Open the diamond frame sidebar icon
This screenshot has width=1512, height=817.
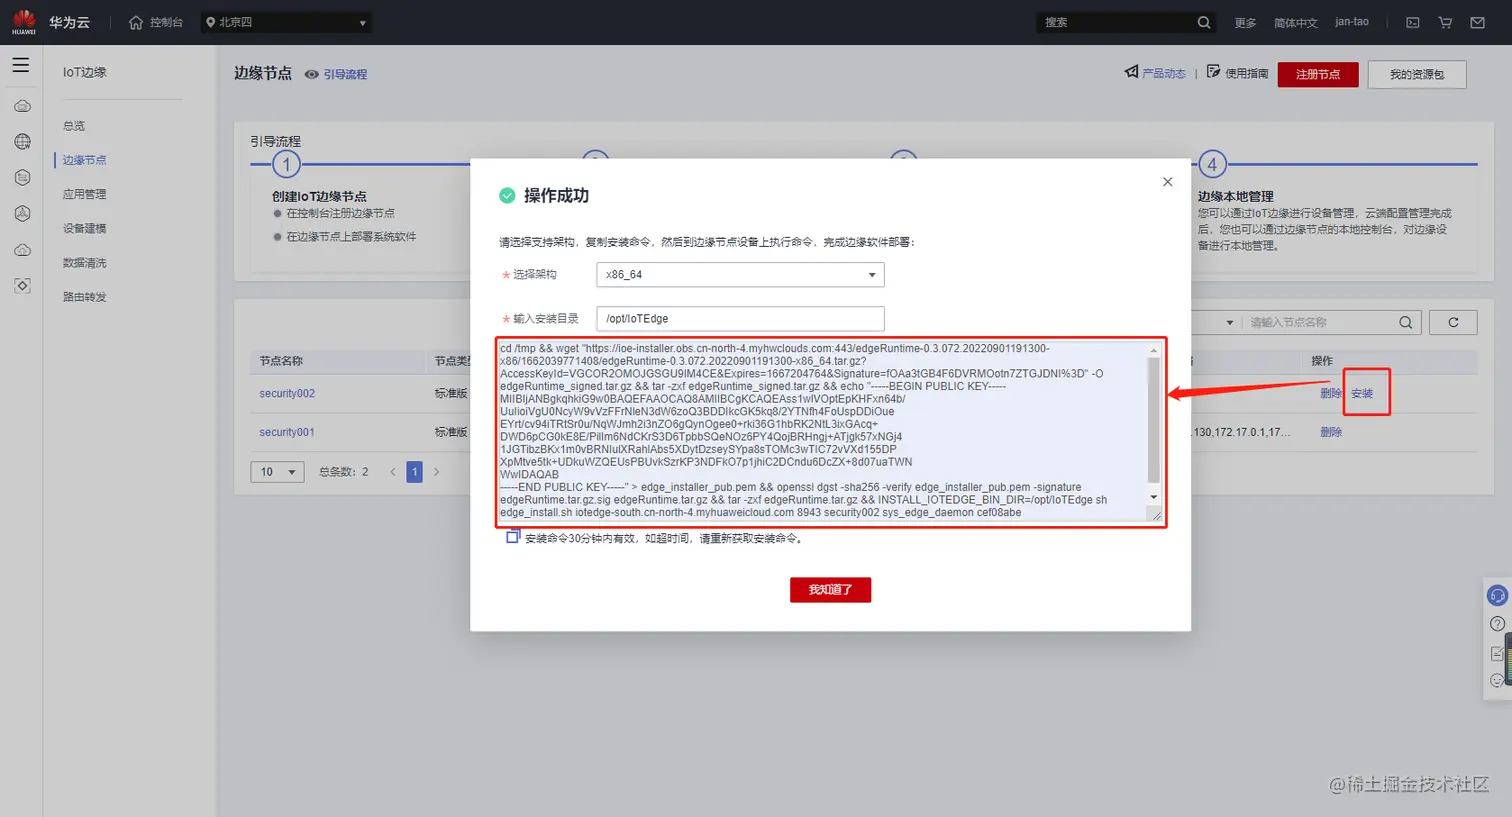(22, 286)
